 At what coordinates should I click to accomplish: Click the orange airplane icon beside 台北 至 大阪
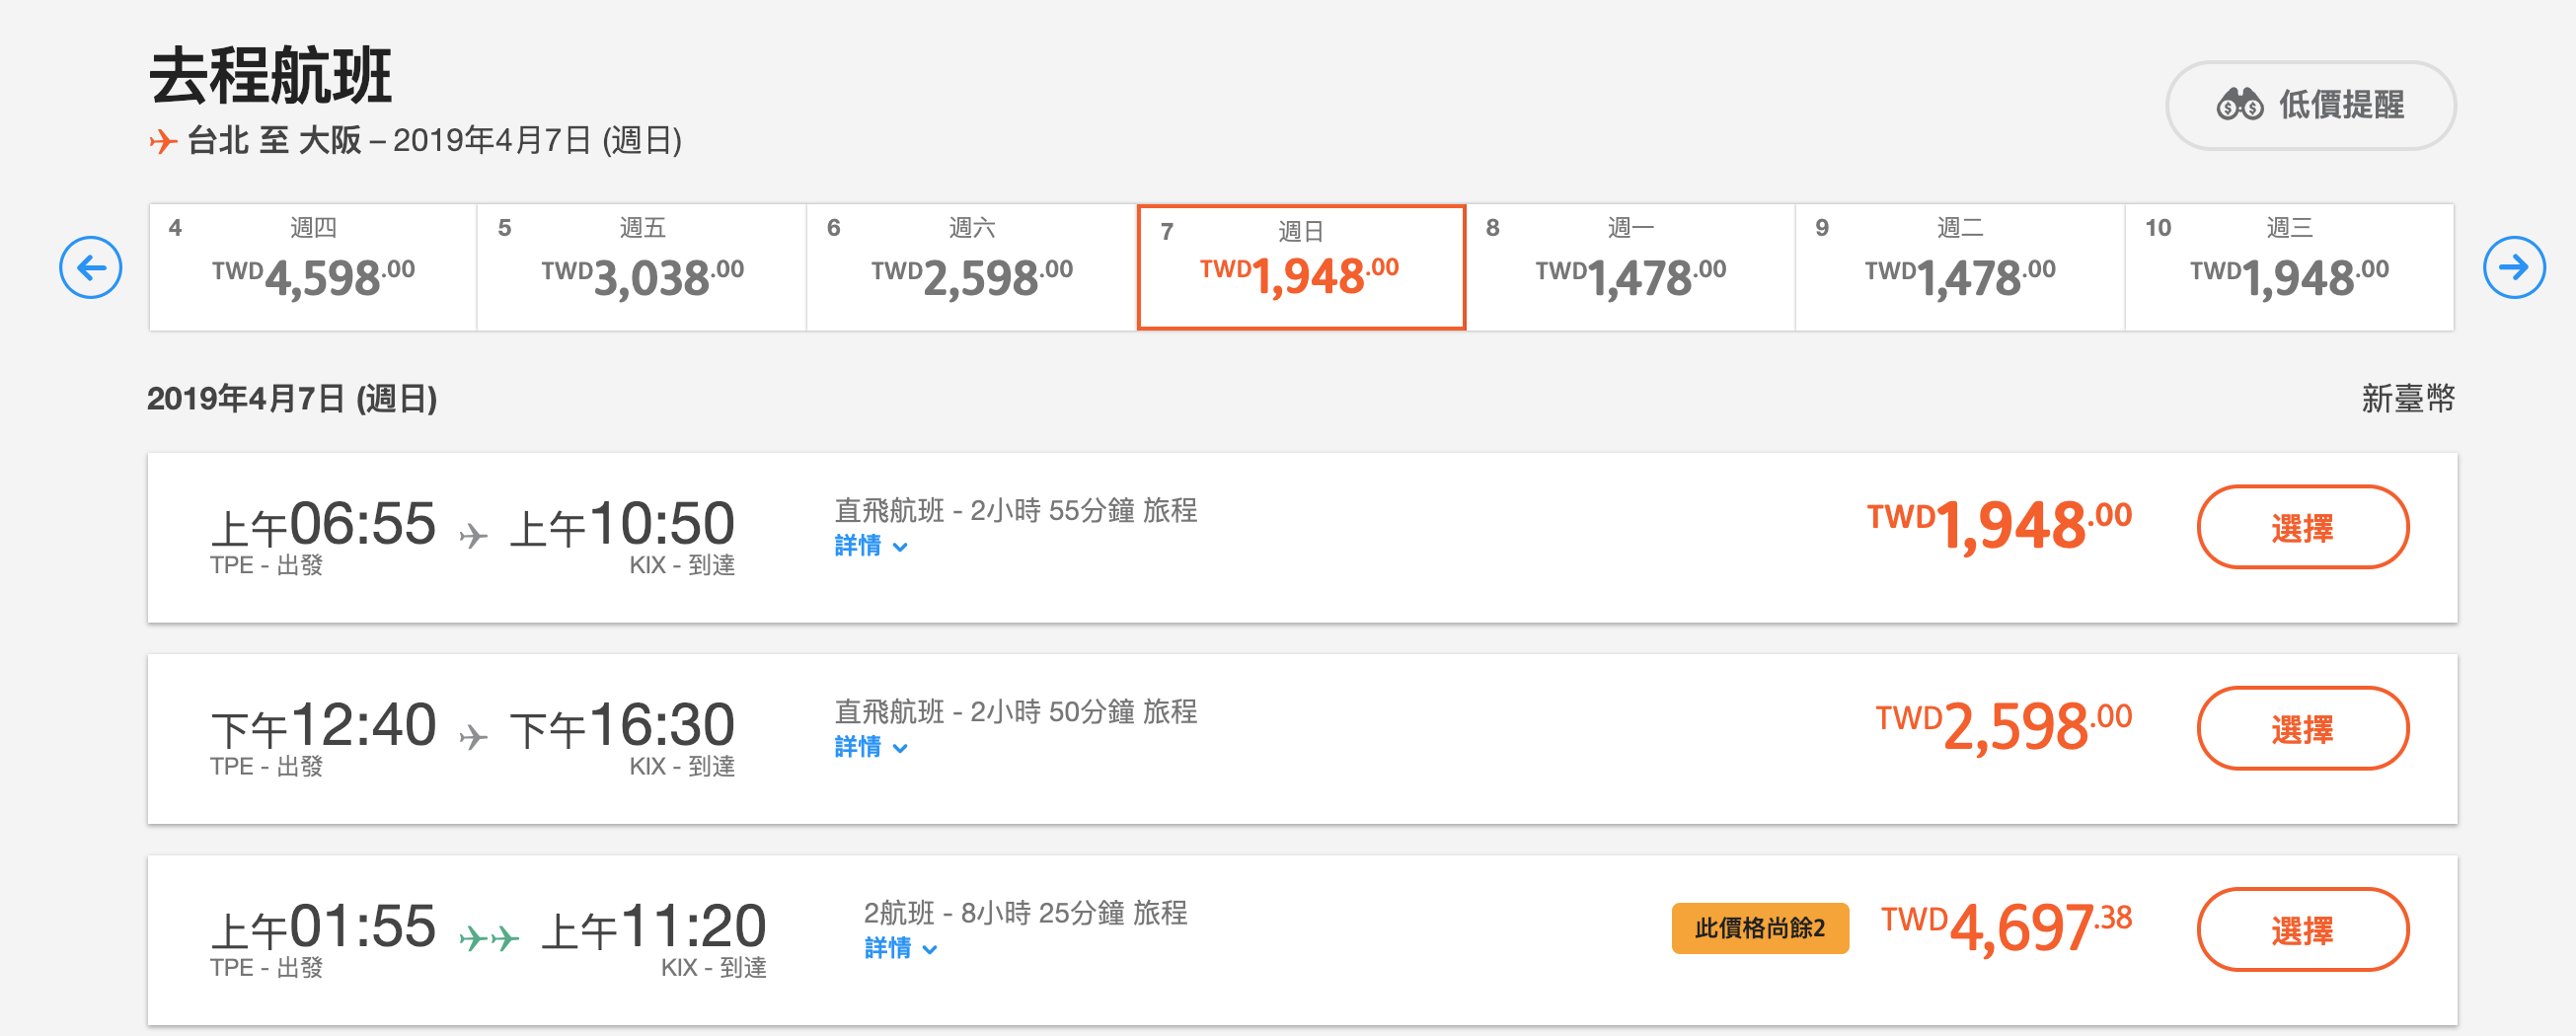163,141
